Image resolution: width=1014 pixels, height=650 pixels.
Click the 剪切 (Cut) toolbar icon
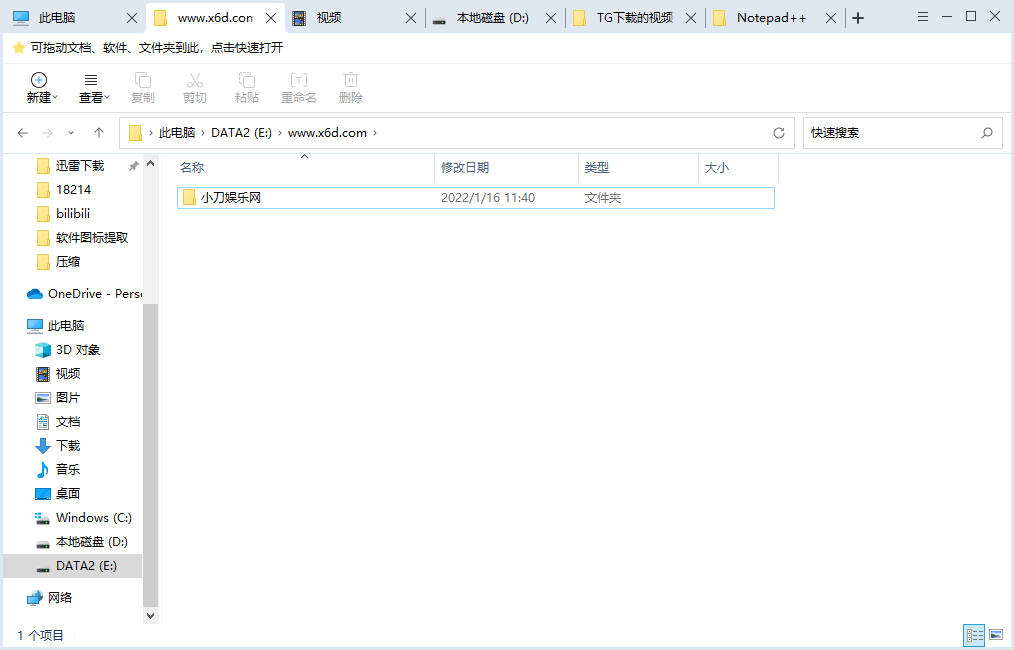pyautogui.click(x=194, y=87)
